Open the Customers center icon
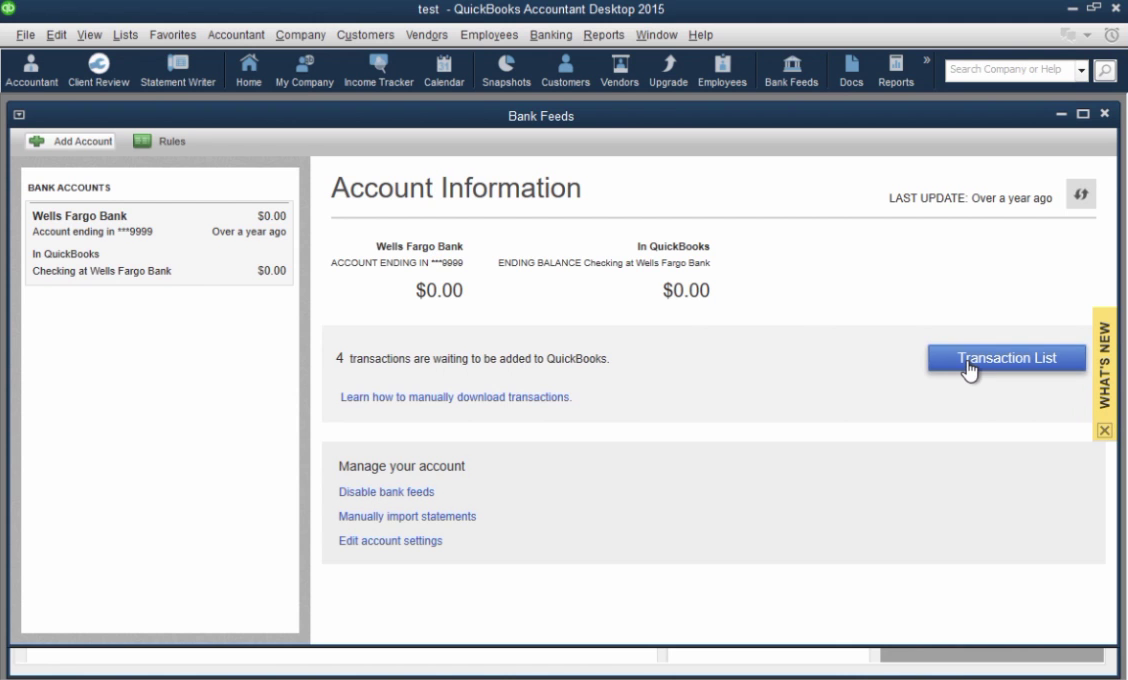 click(565, 71)
